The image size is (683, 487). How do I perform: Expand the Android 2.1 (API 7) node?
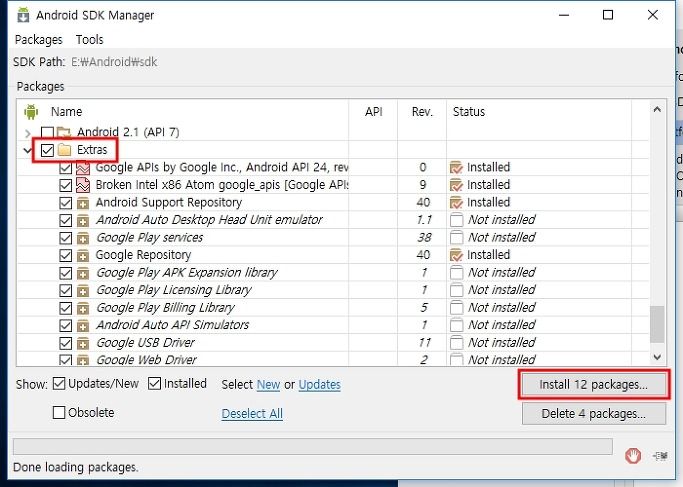[28, 133]
